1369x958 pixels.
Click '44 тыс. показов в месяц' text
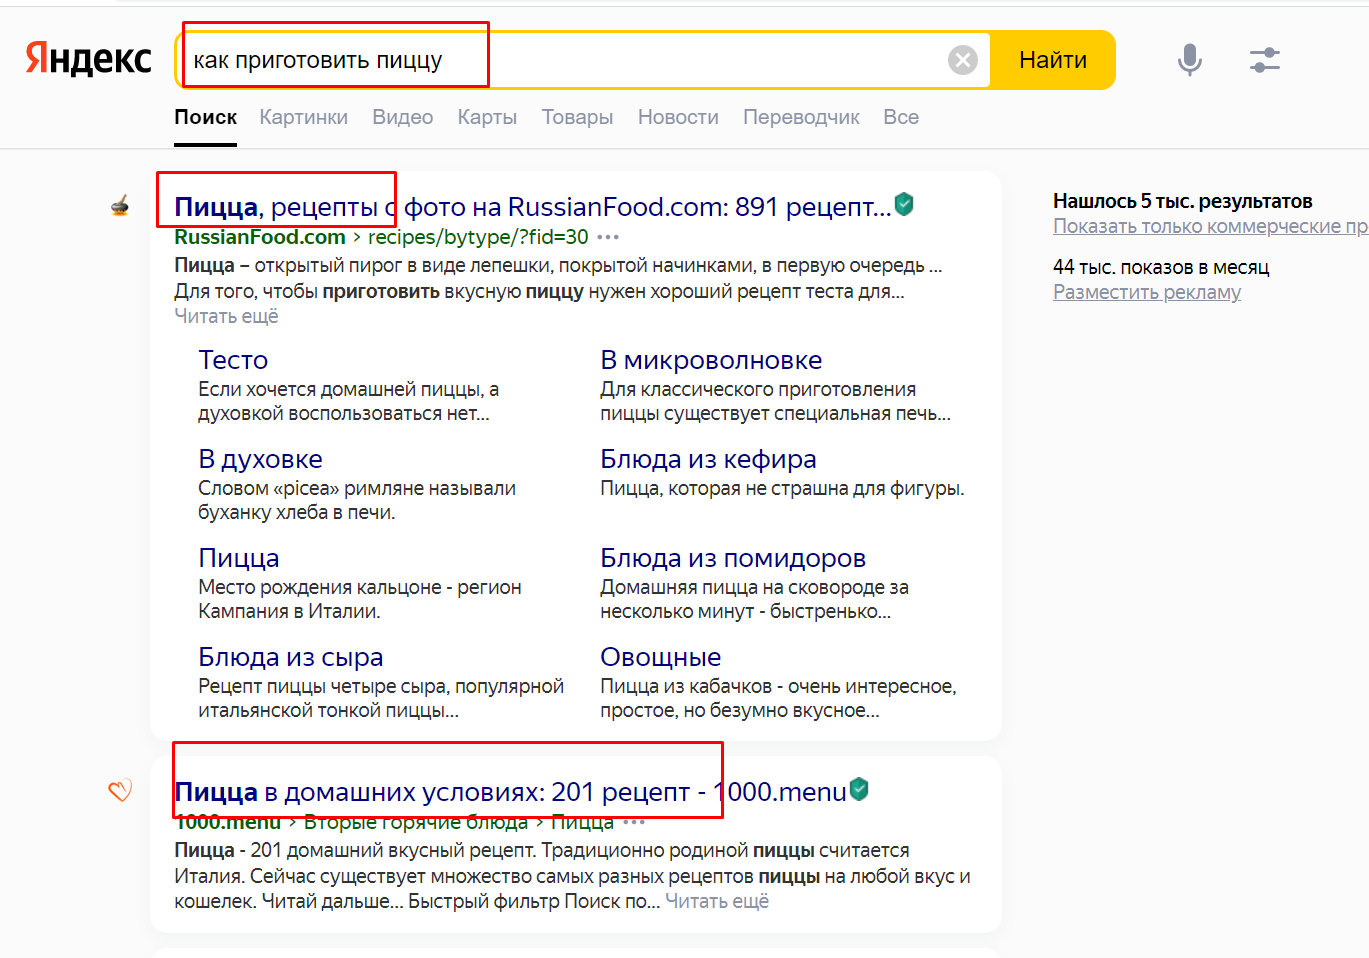[1161, 267]
